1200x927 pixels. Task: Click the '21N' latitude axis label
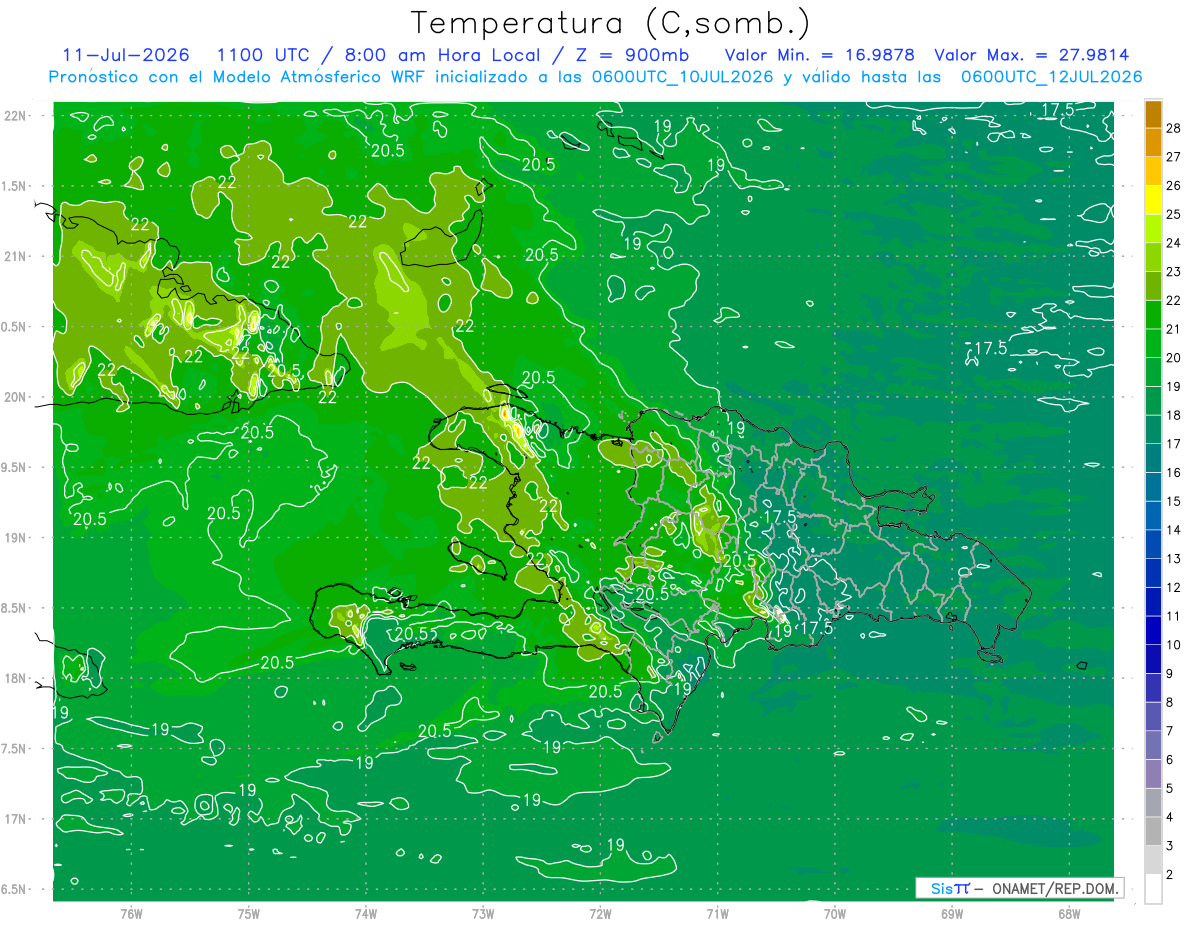(x=15, y=256)
